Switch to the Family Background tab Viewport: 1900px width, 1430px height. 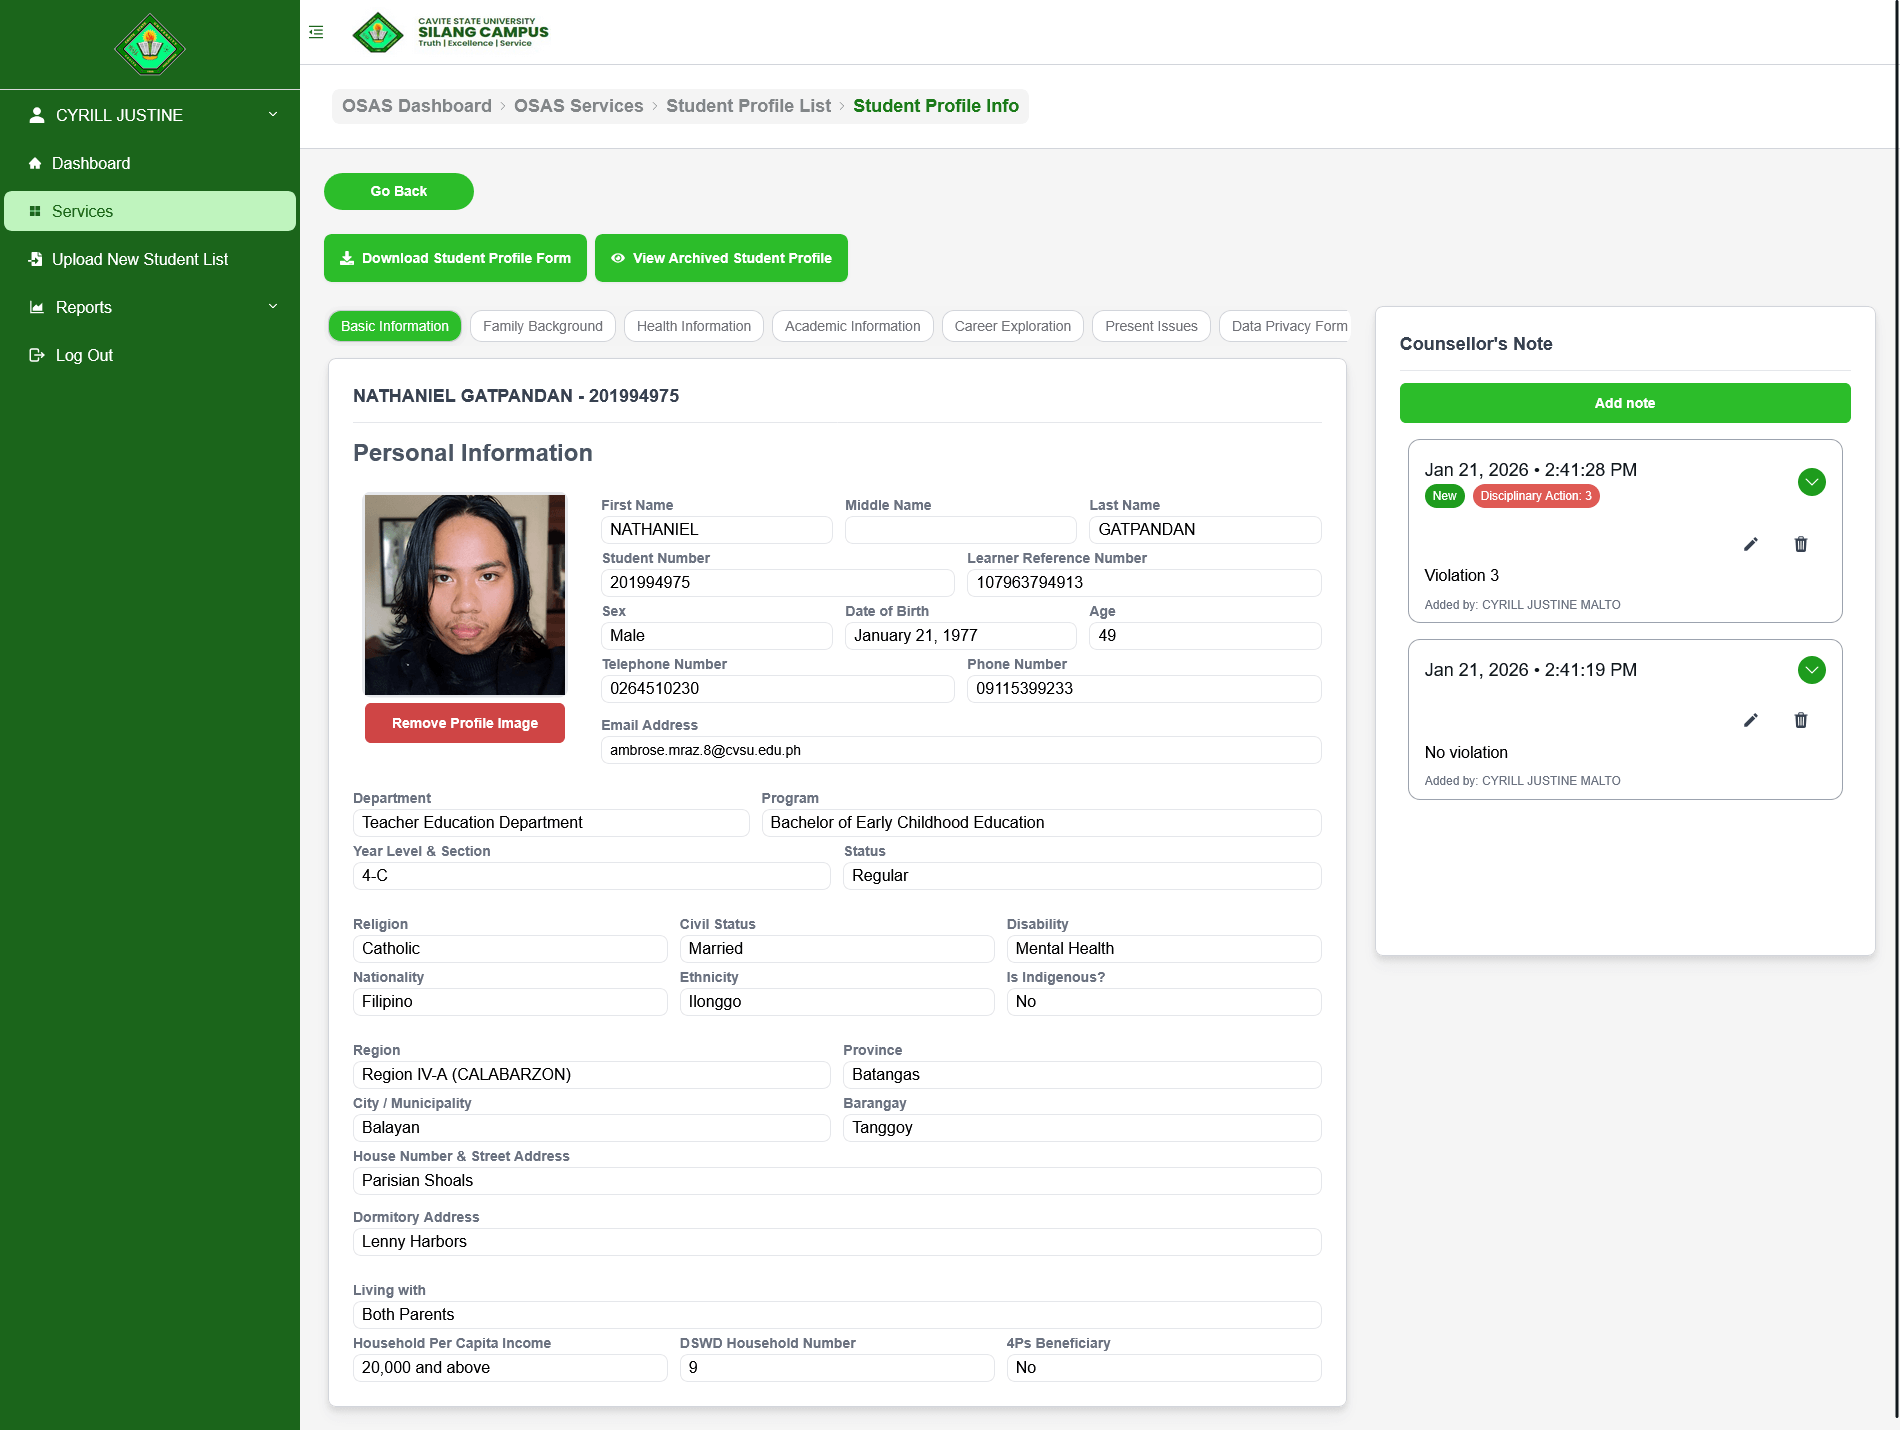pos(542,326)
